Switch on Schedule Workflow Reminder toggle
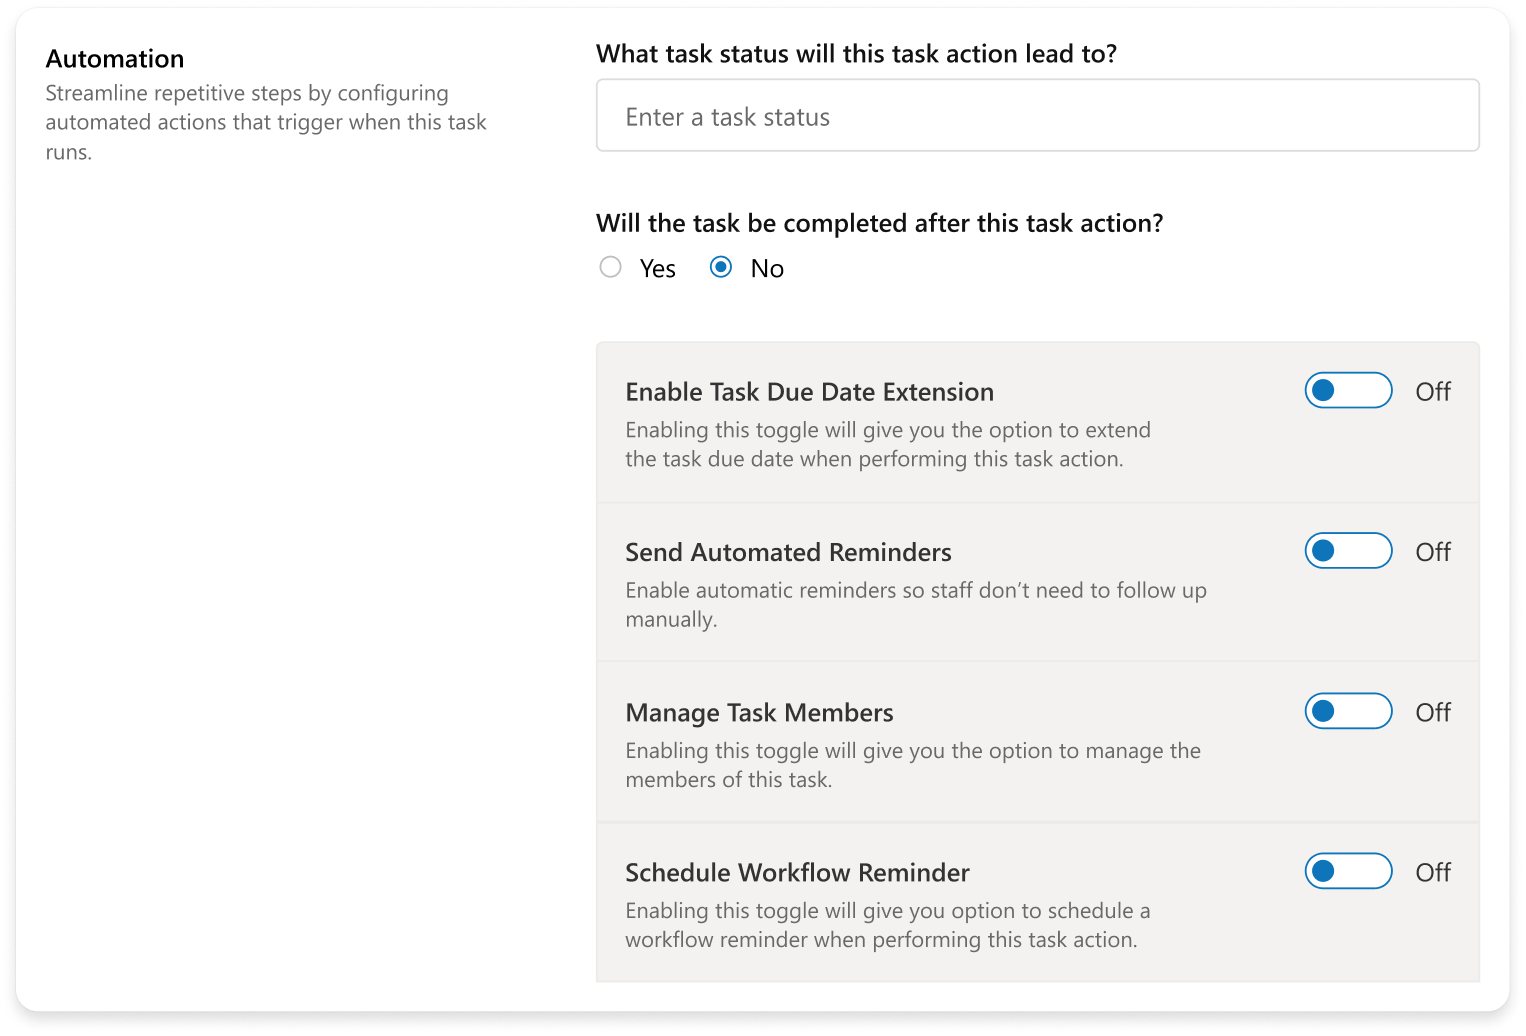The image size is (1526, 1036). 1348,871
